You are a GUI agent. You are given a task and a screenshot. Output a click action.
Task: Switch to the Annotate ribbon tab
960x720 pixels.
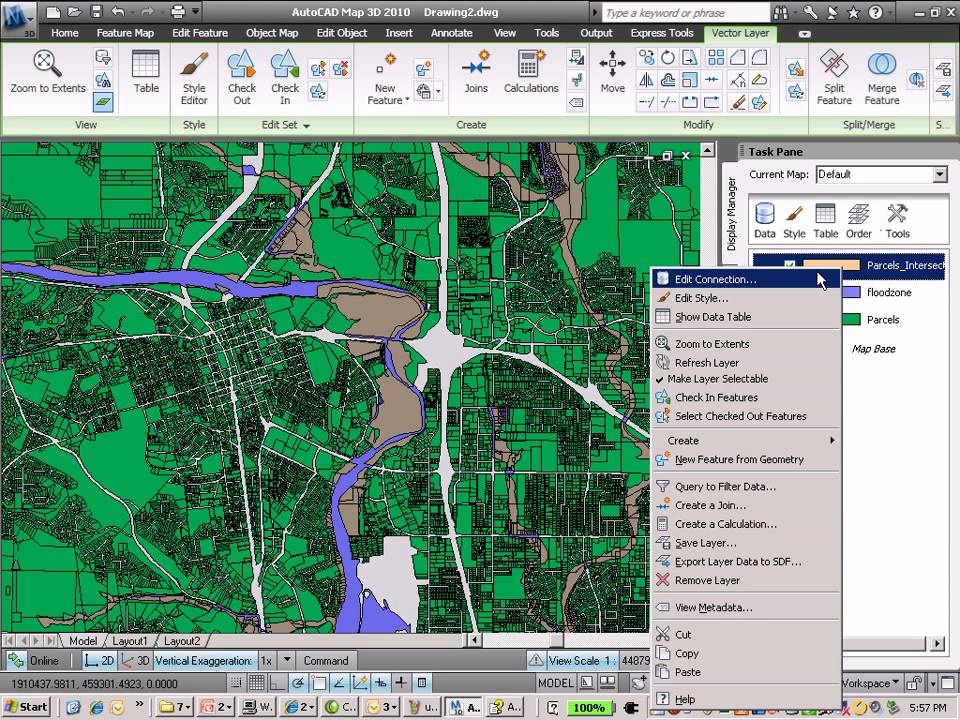[451, 33]
